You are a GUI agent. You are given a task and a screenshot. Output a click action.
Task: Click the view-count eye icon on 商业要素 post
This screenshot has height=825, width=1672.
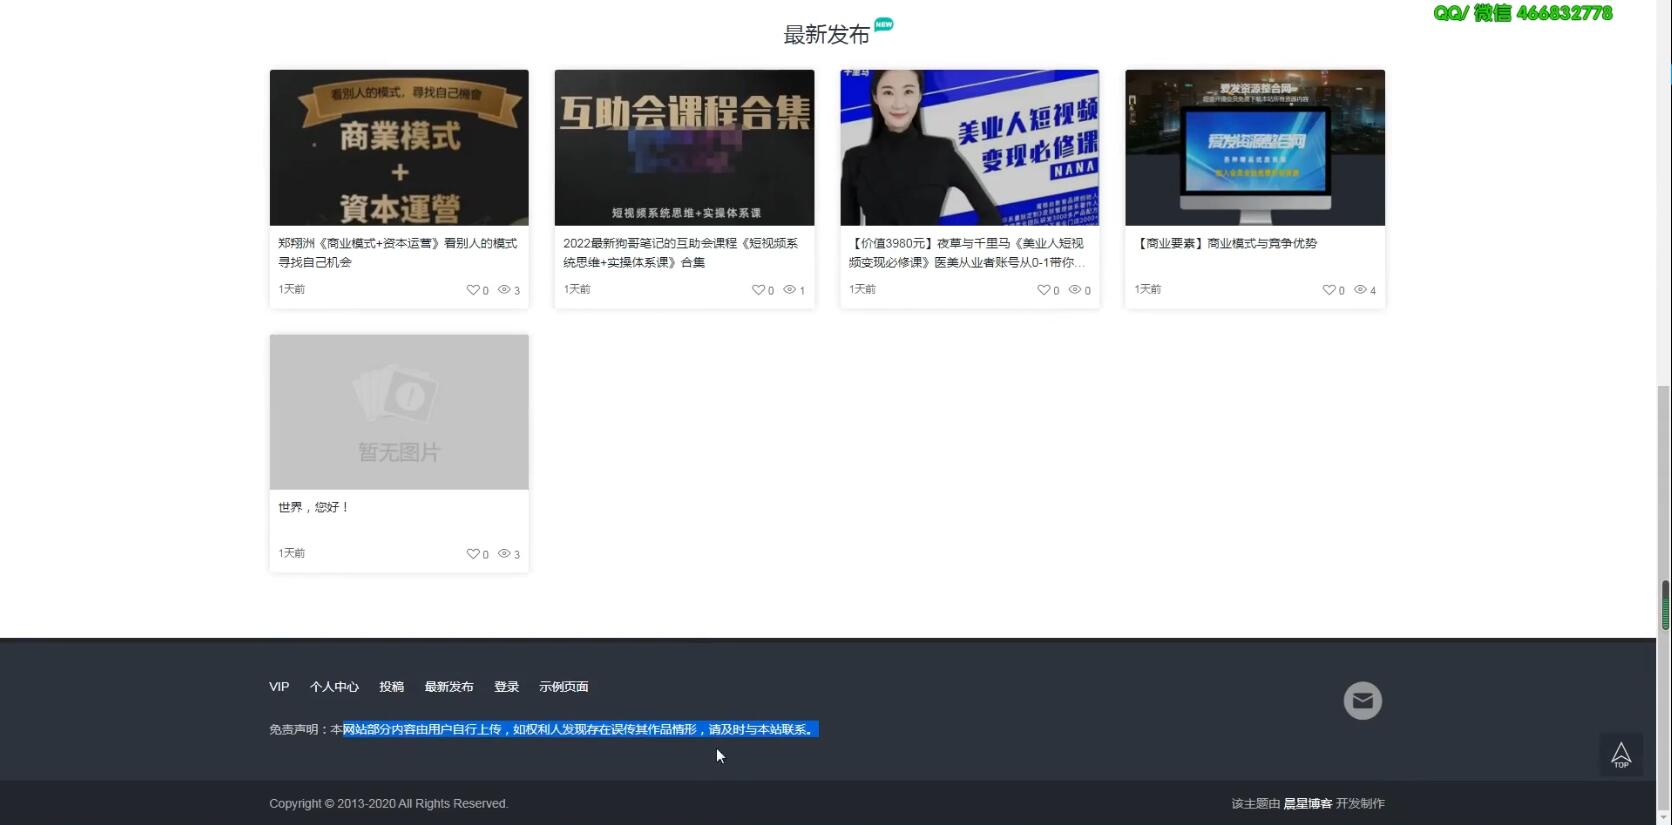(x=1360, y=290)
